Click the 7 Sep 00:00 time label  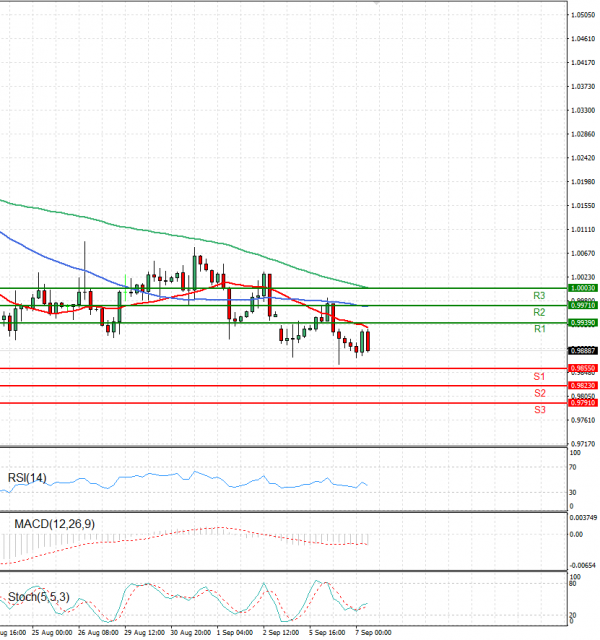(373, 633)
